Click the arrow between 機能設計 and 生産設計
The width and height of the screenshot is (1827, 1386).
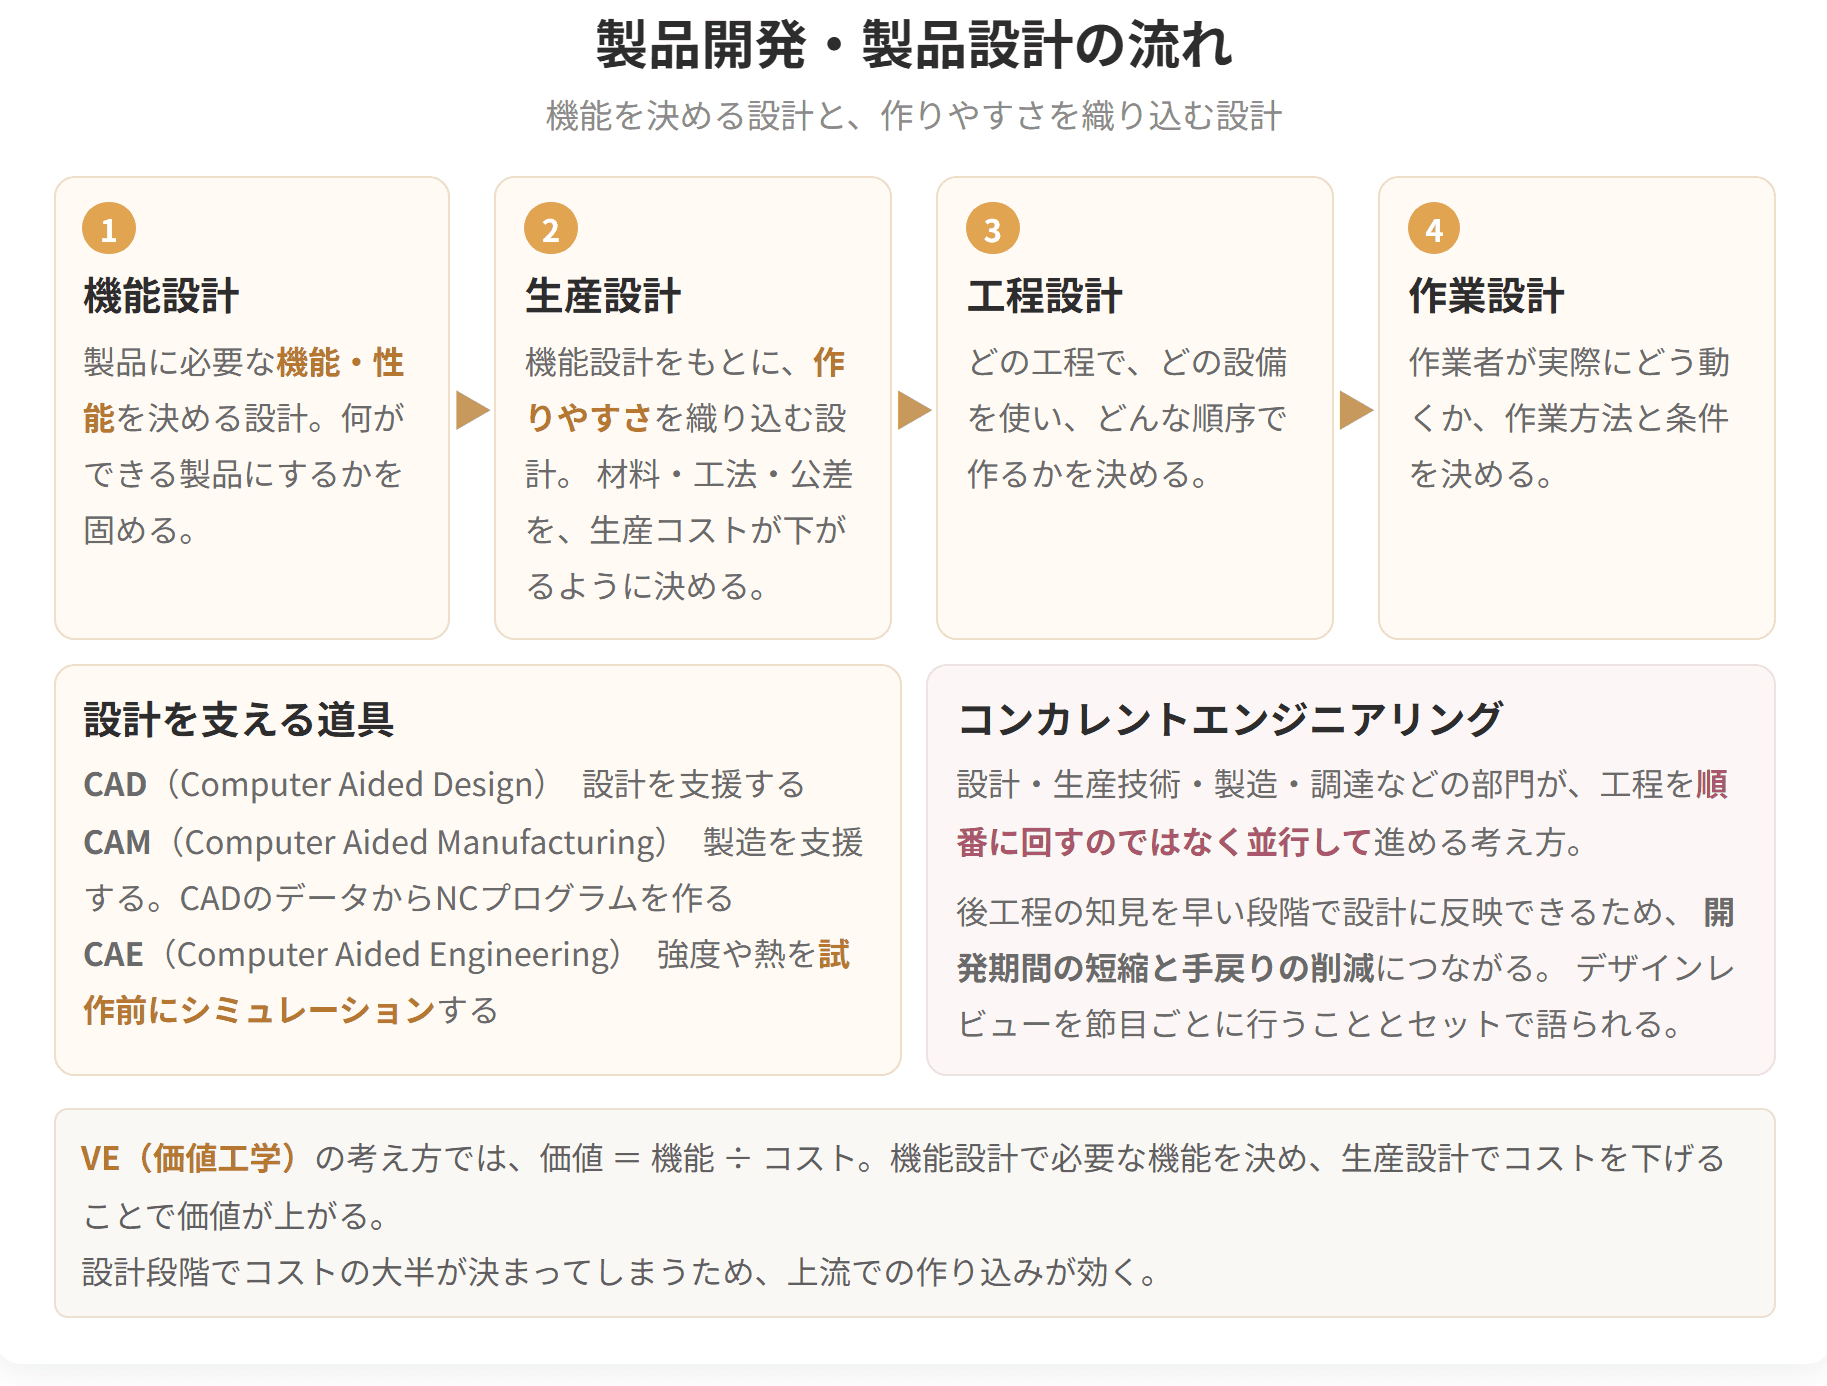tap(472, 410)
